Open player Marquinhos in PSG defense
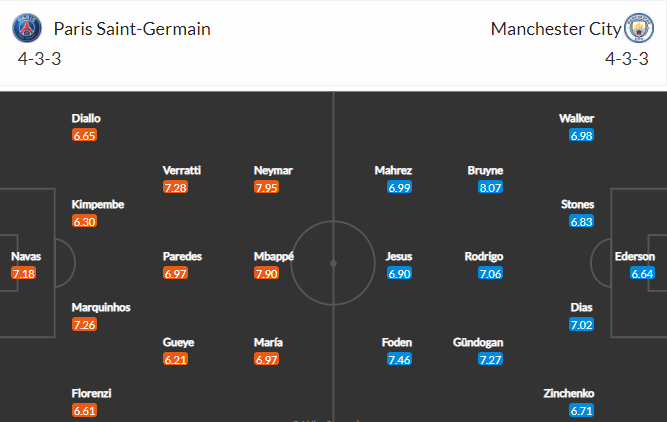The height and width of the screenshot is (422, 667). (x=101, y=308)
